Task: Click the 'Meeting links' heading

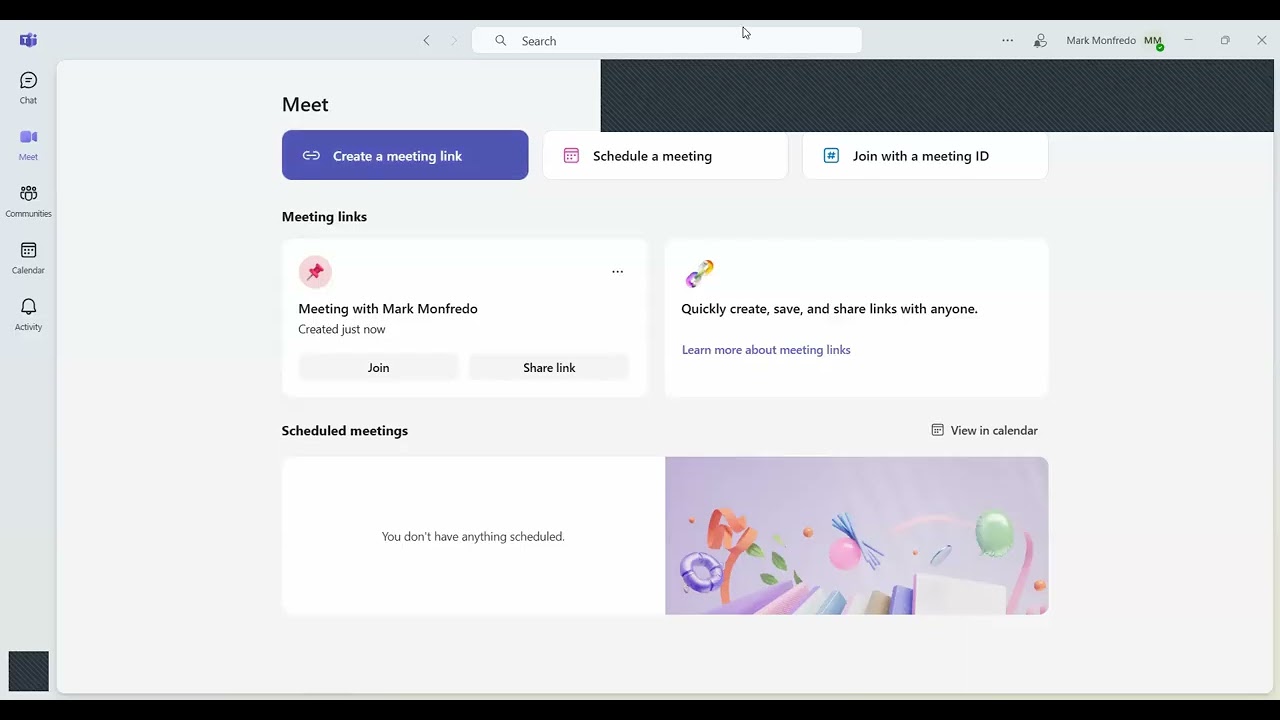Action: [324, 217]
